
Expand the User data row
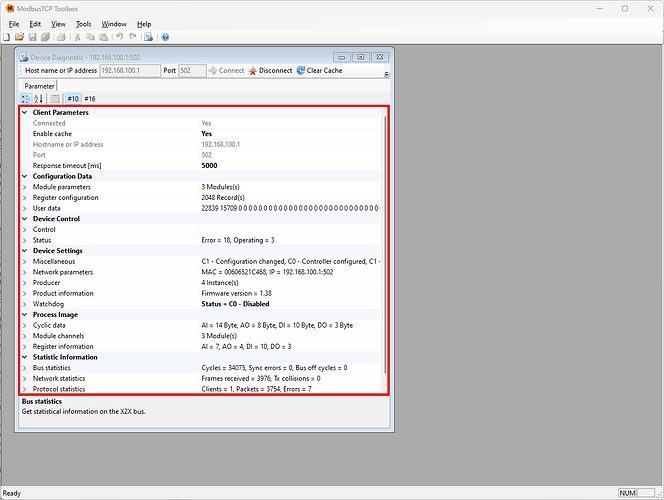[25, 208]
